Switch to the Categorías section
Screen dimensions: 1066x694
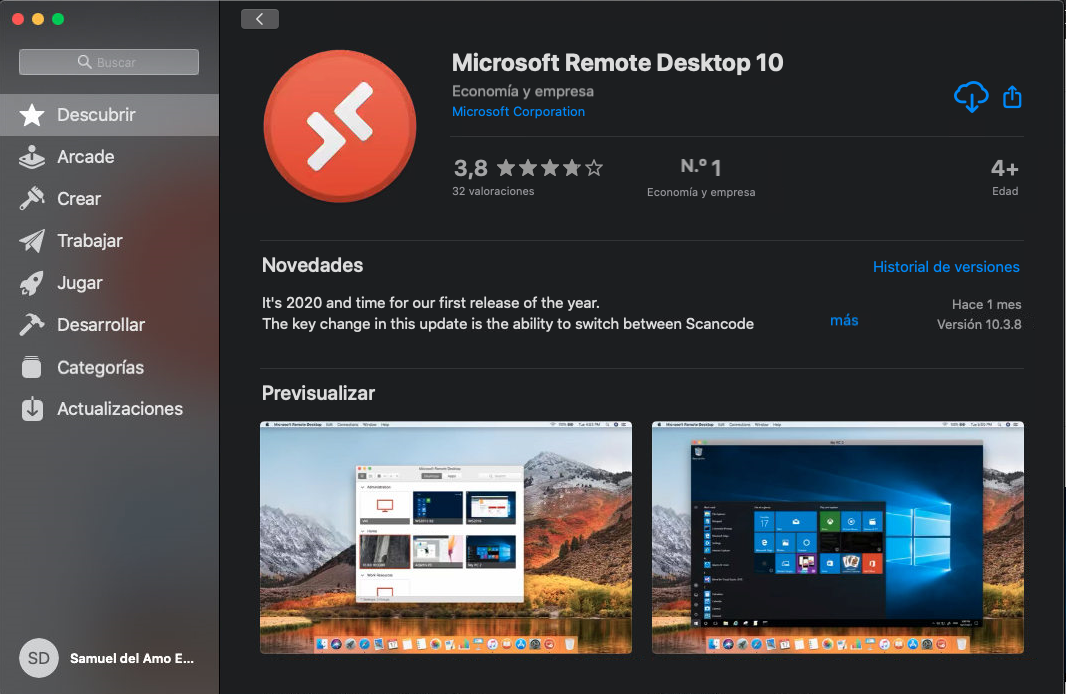[100, 367]
